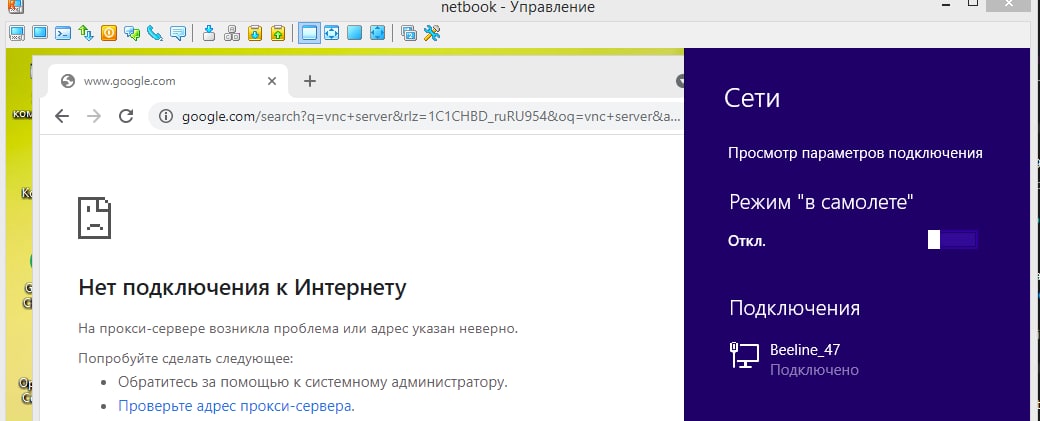Open the view connection settings link
Image resolution: width=1040 pixels, height=421 pixels.
[x=855, y=153]
